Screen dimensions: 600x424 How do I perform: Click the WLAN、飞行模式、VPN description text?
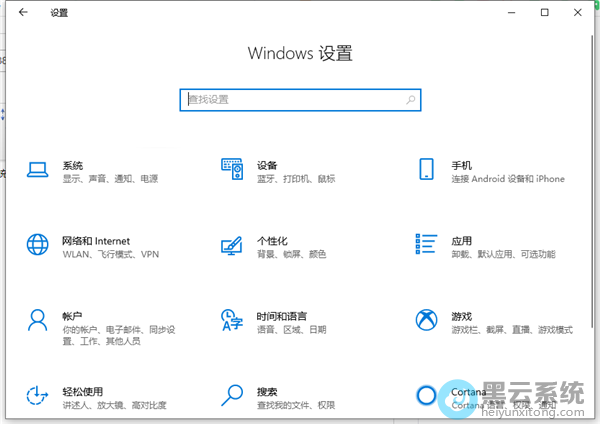(111, 254)
